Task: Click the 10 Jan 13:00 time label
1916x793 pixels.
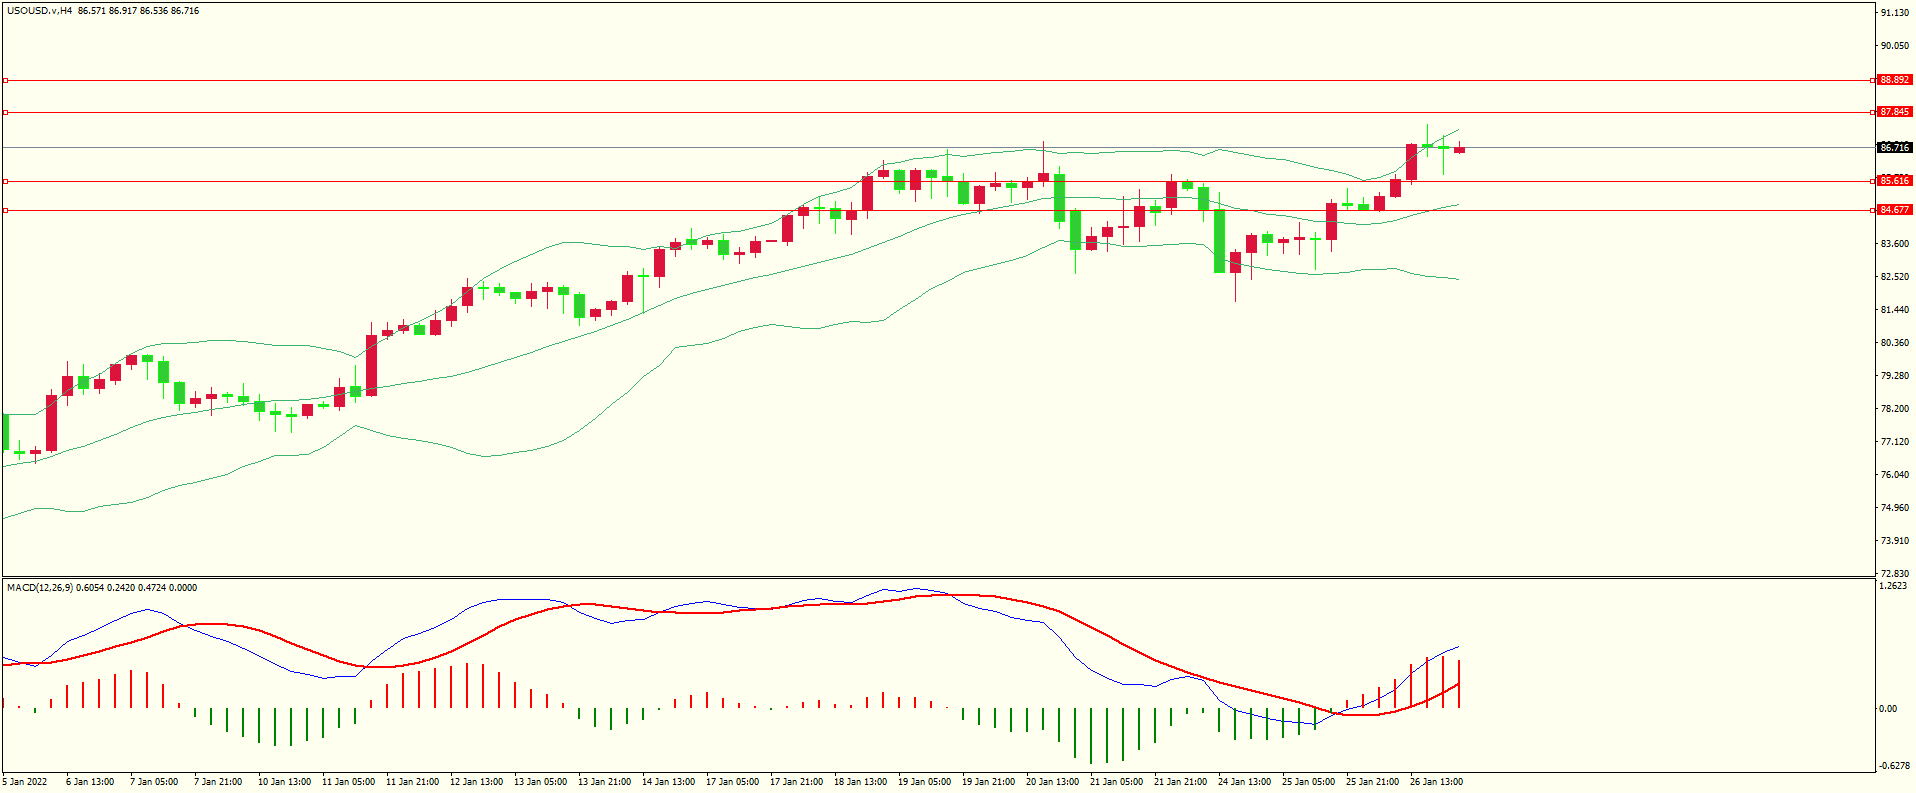Action: [x=284, y=782]
